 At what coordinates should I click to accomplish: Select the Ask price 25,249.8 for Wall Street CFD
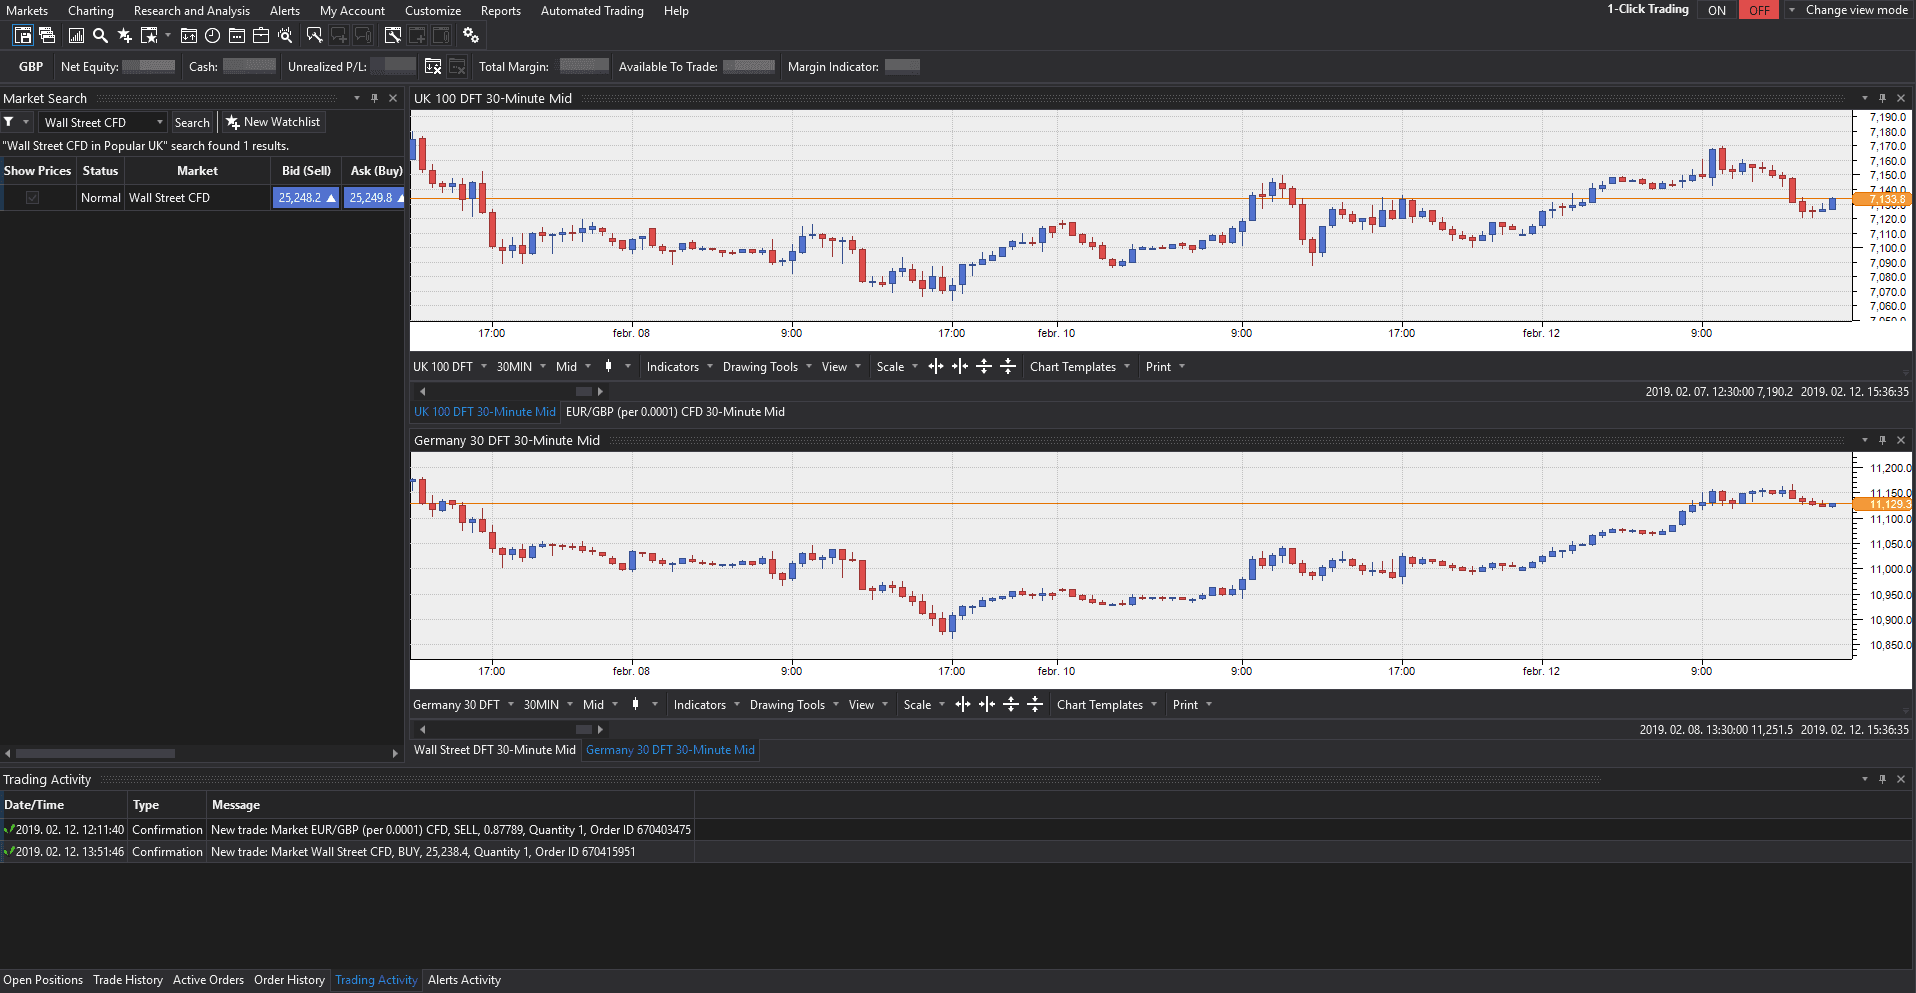point(372,197)
